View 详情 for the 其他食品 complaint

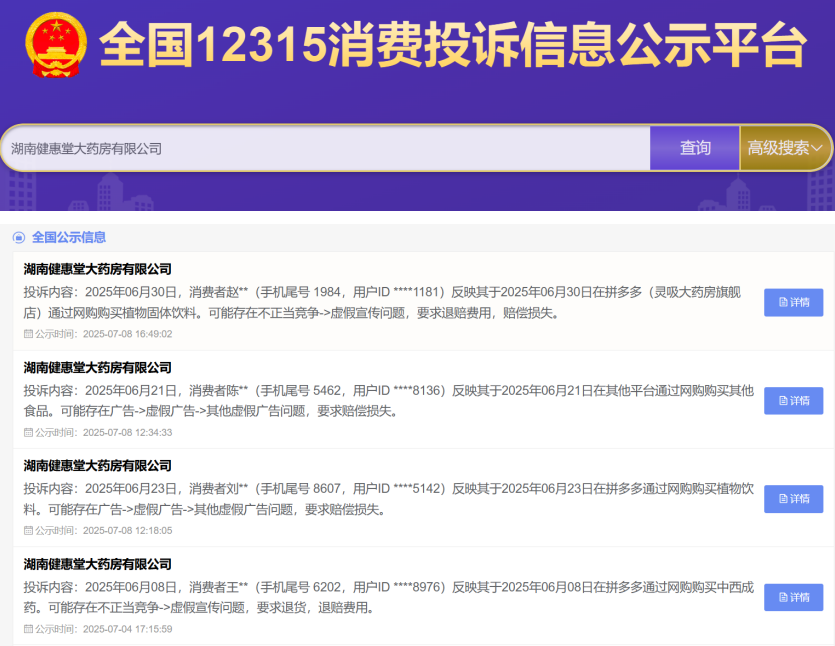tap(793, 401)
